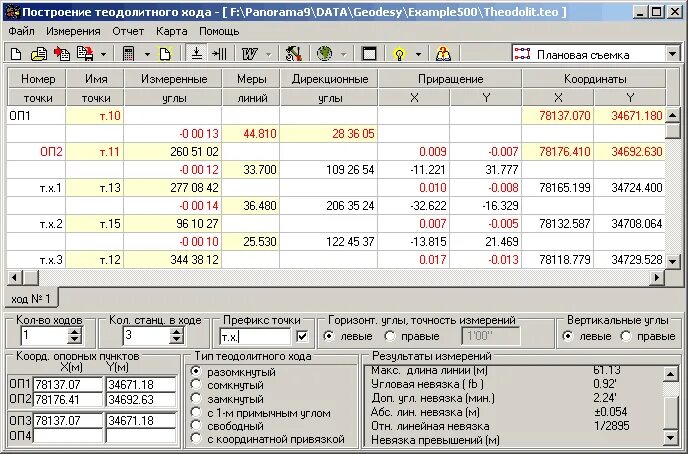Click the ОП2 Y coordinate field 34692.63

tap(141, 400)
